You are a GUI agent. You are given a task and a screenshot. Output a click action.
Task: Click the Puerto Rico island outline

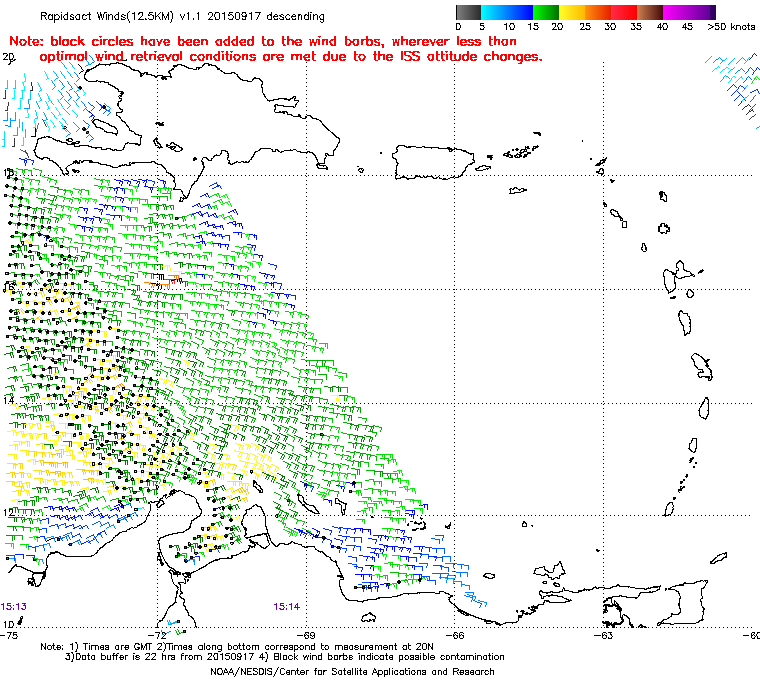coord(432,162)
